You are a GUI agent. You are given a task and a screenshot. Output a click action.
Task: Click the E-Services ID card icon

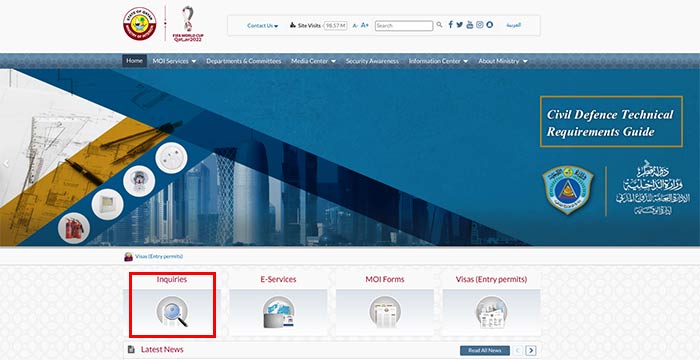coord(278,312)
